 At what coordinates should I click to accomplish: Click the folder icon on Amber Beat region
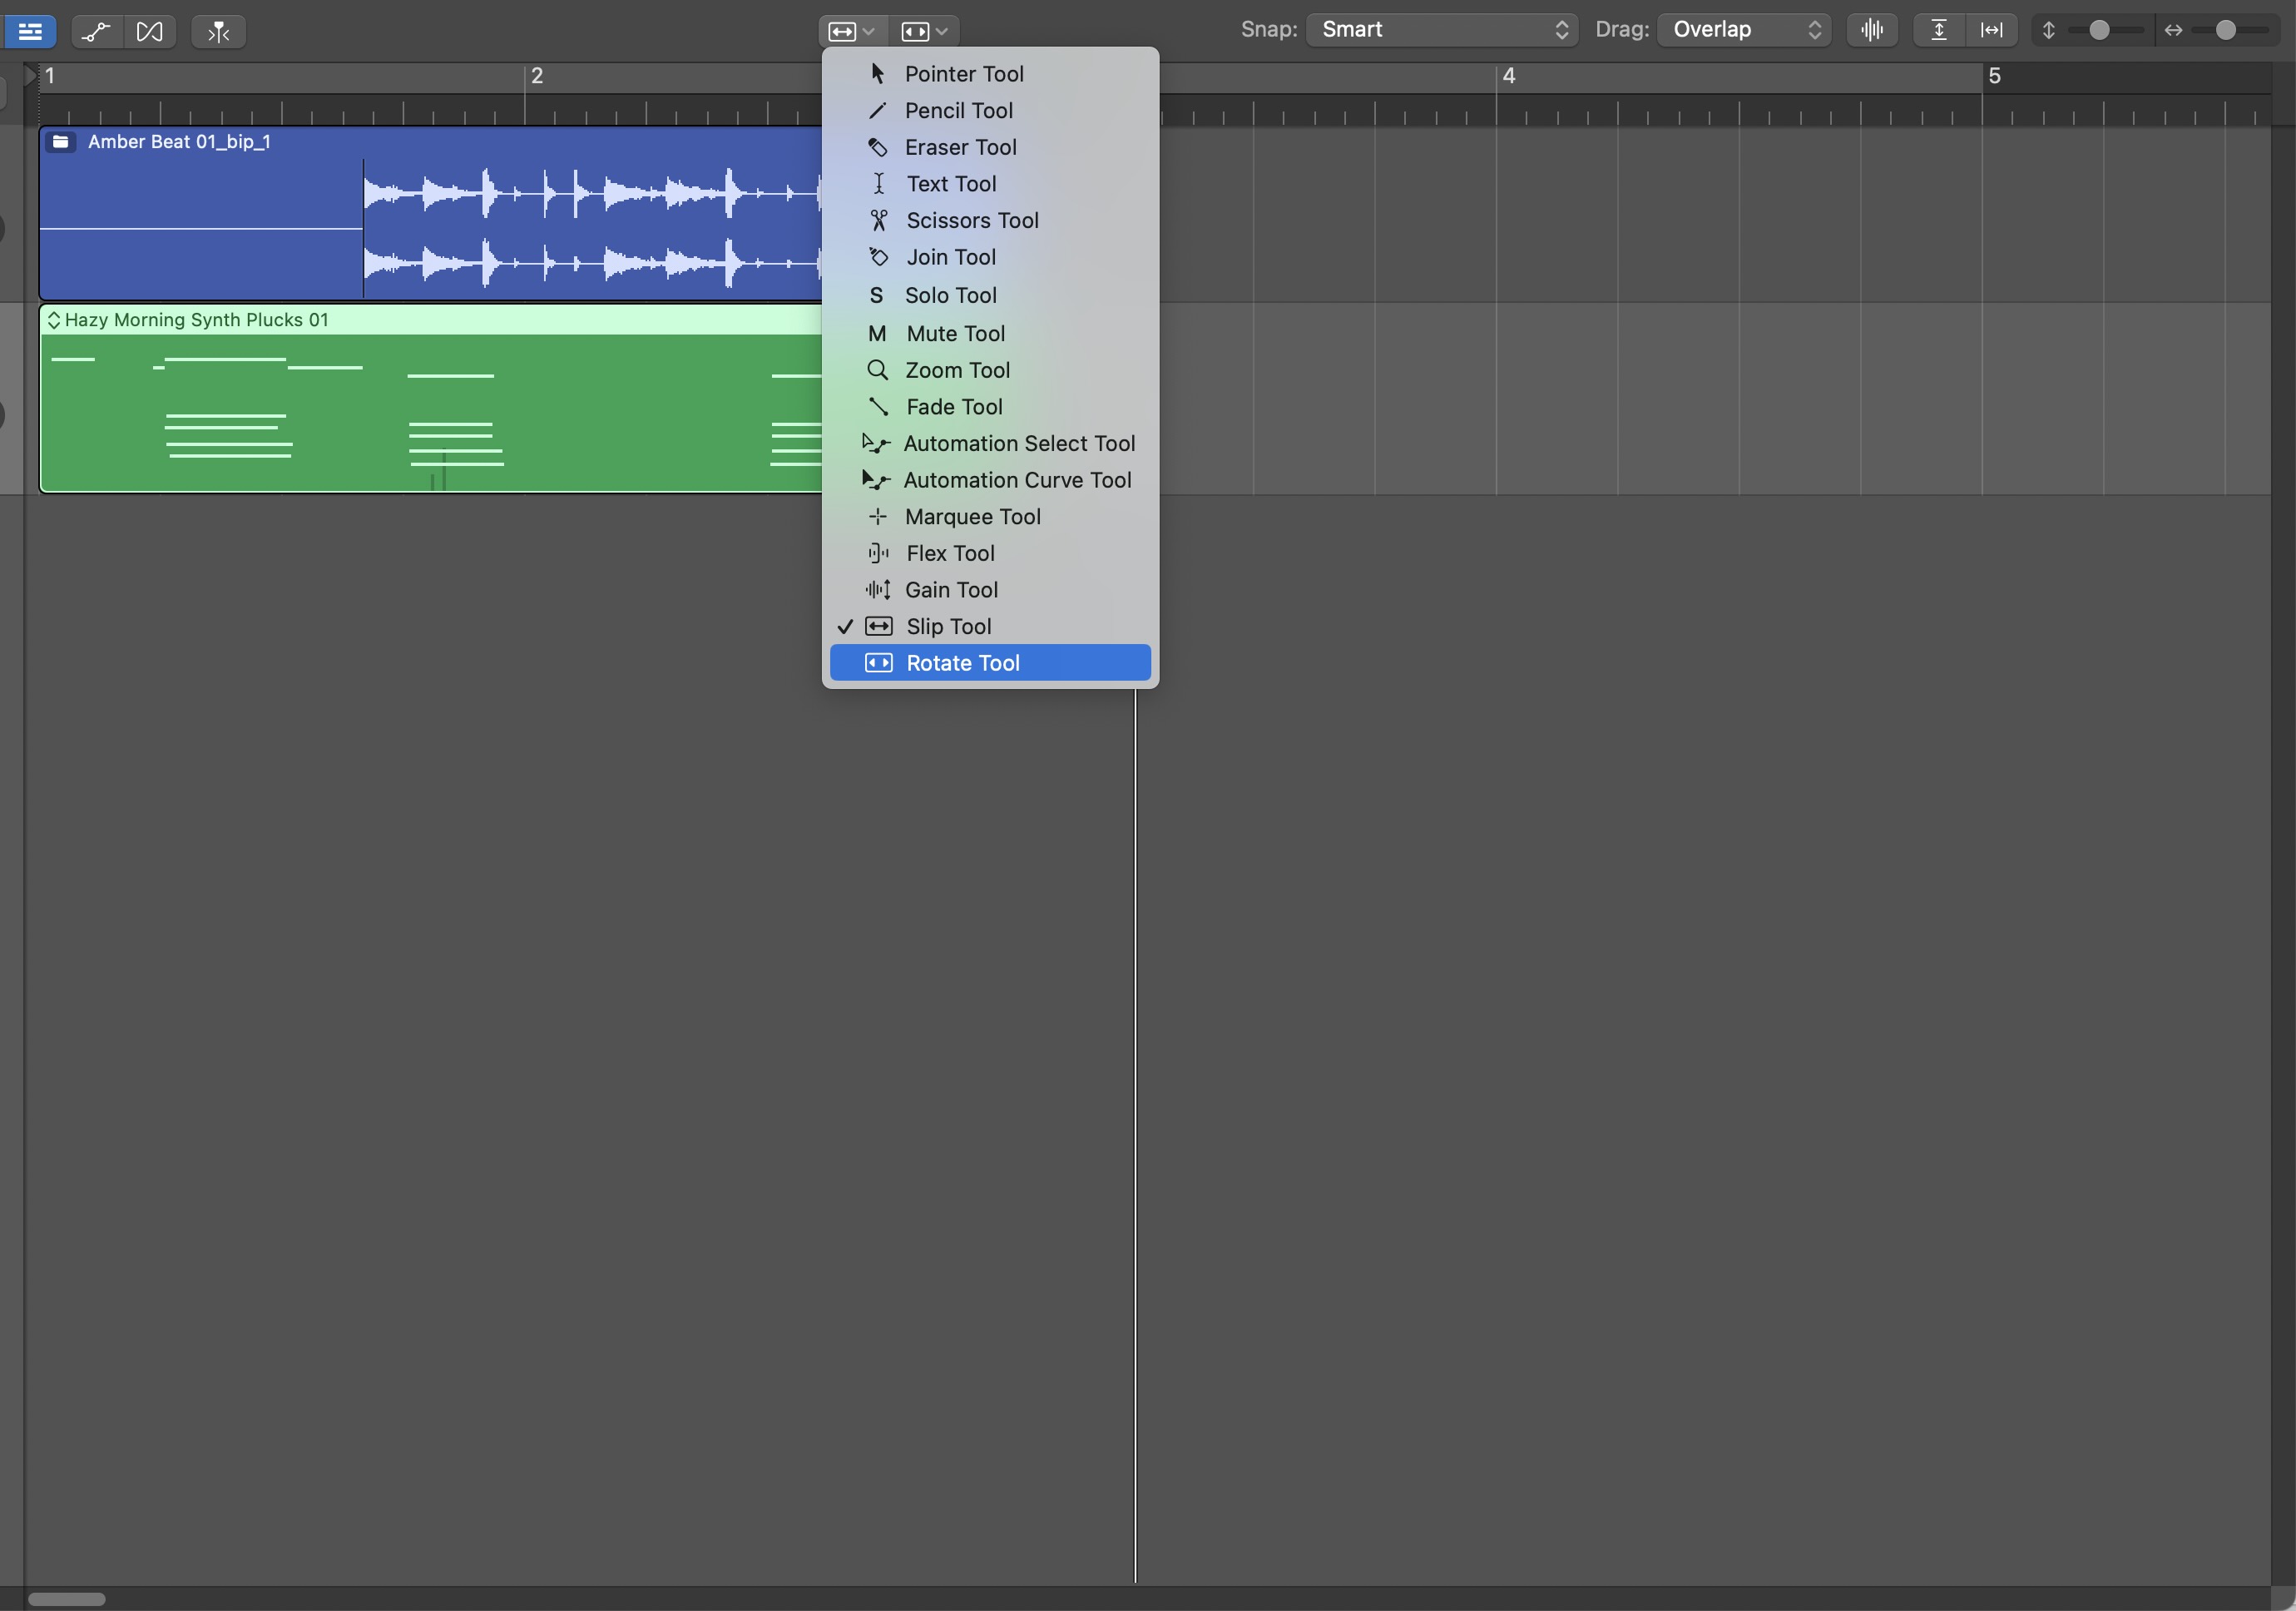point(61,142)
